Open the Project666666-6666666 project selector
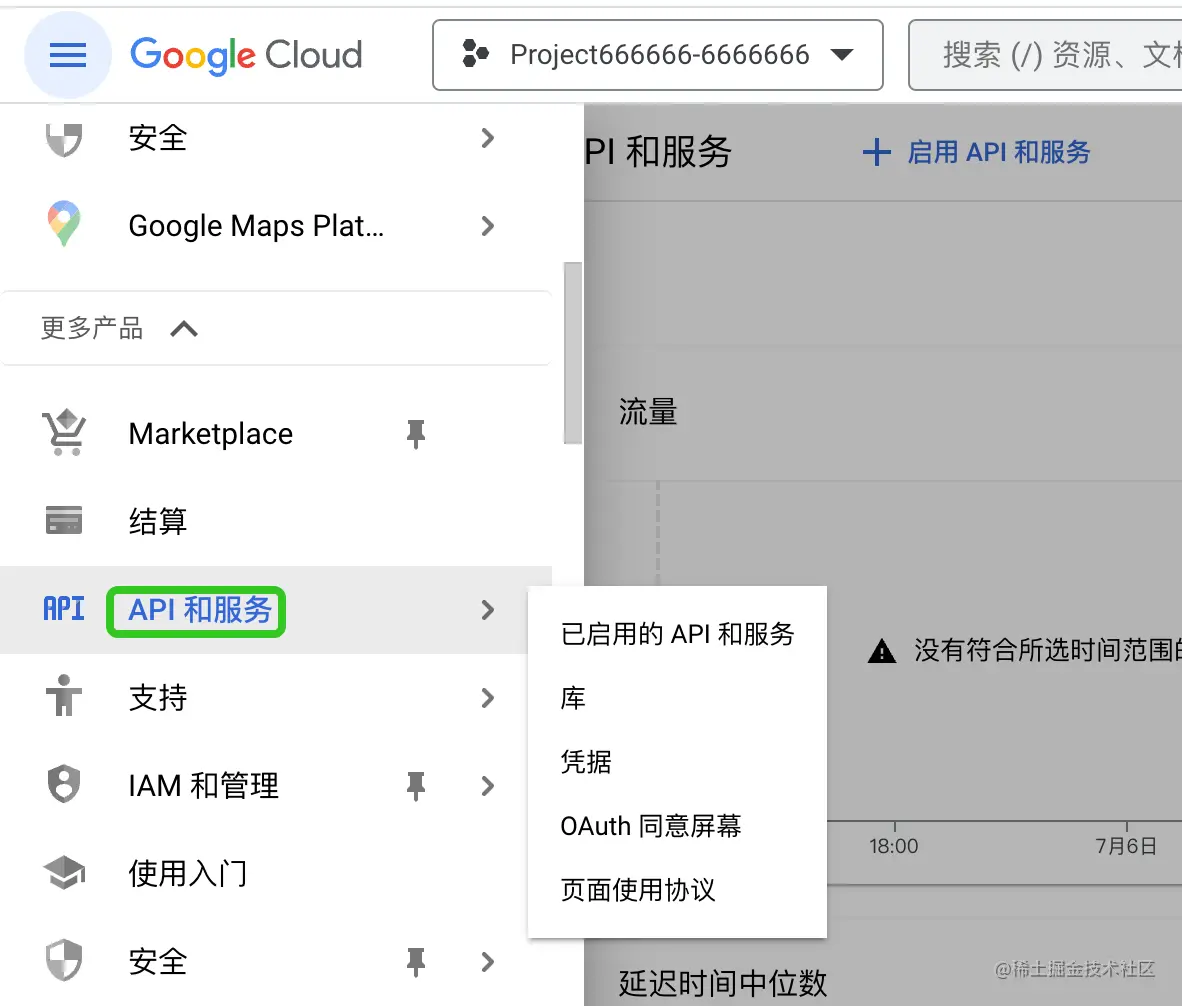 (658, 55)
